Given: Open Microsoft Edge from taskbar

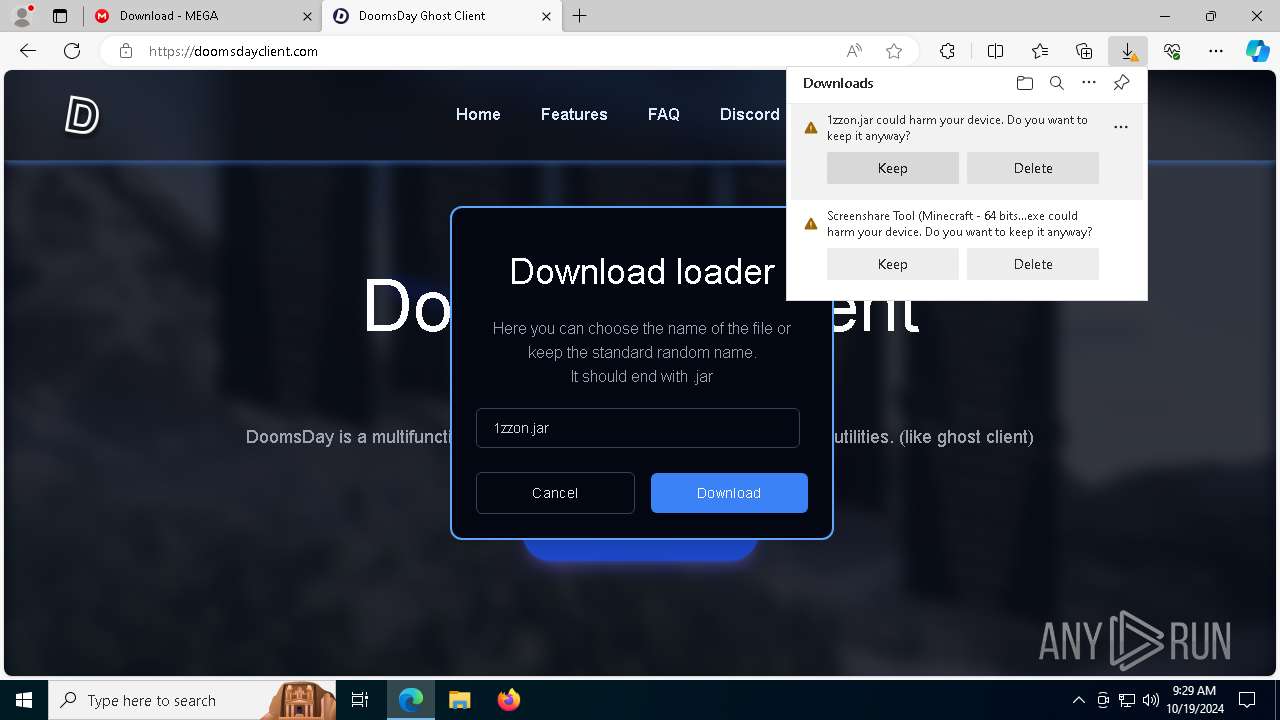Looking at the screenshot, I should pyautogui.click(x=411, y=700).
